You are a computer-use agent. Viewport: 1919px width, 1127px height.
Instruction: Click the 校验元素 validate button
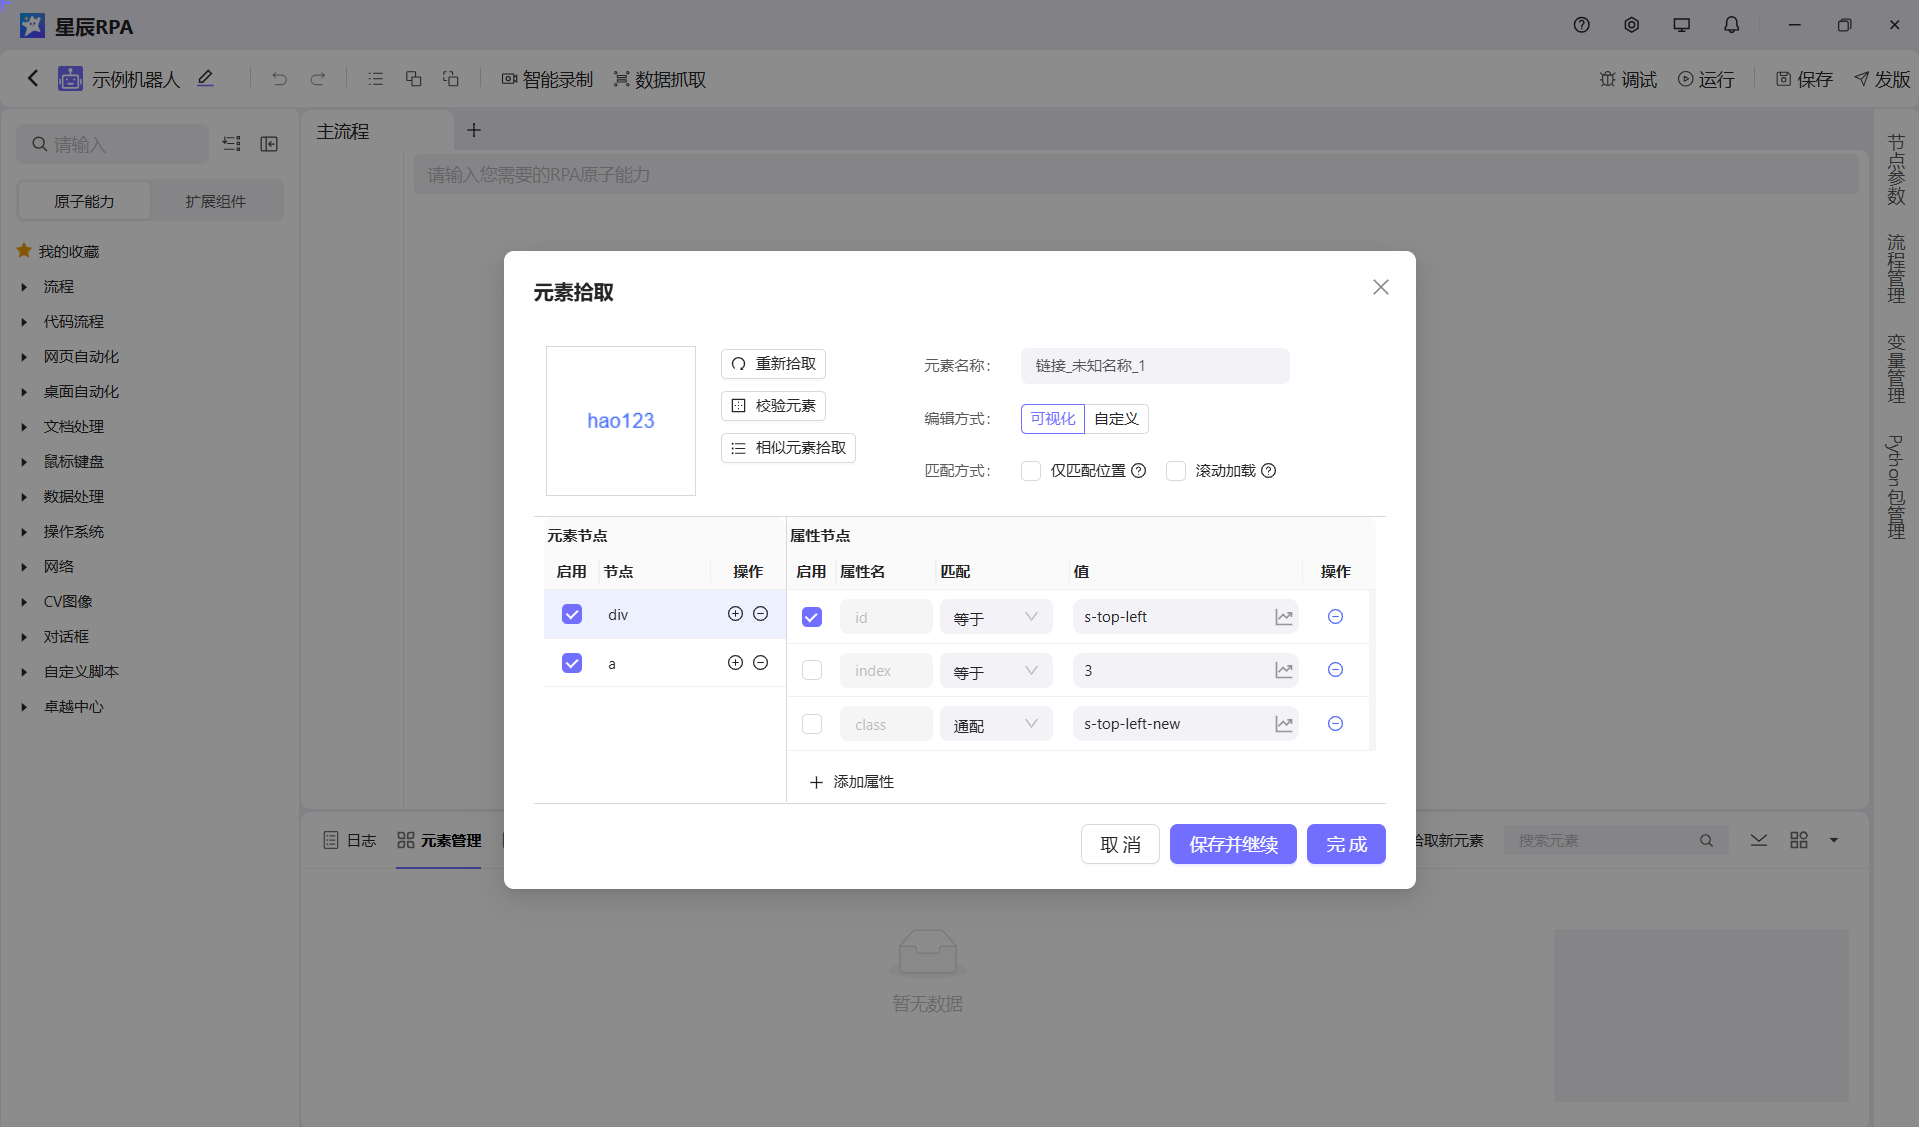[773, 406]
